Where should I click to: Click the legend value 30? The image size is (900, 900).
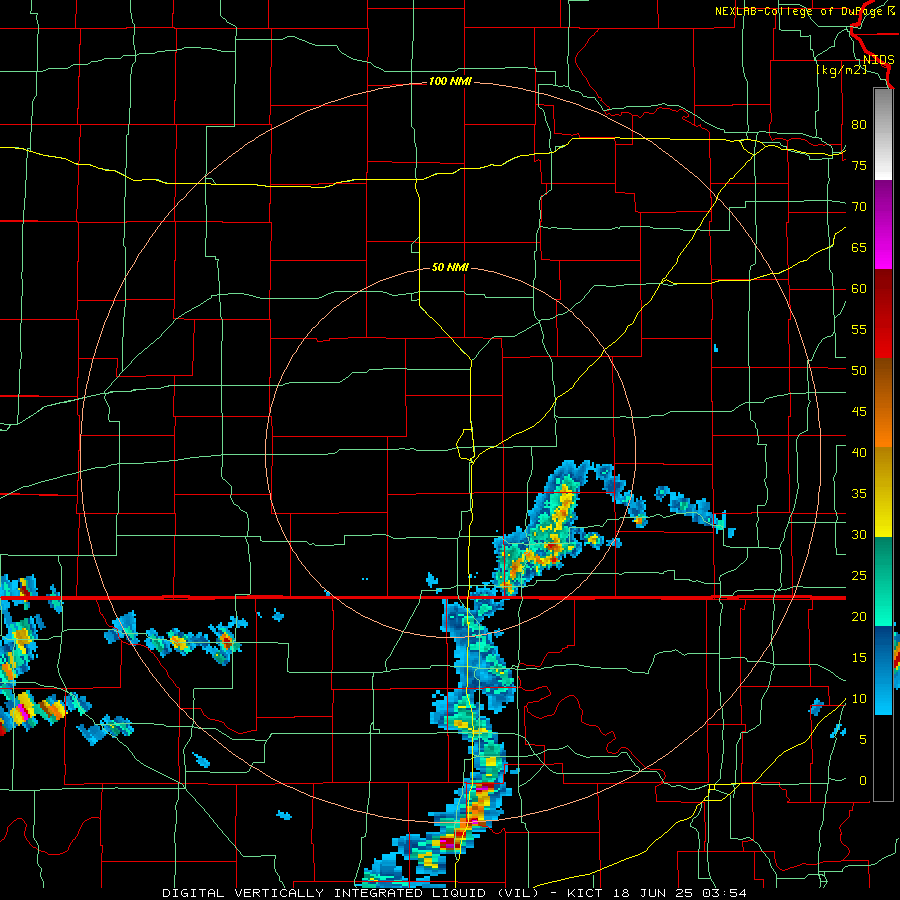(859, 535)
